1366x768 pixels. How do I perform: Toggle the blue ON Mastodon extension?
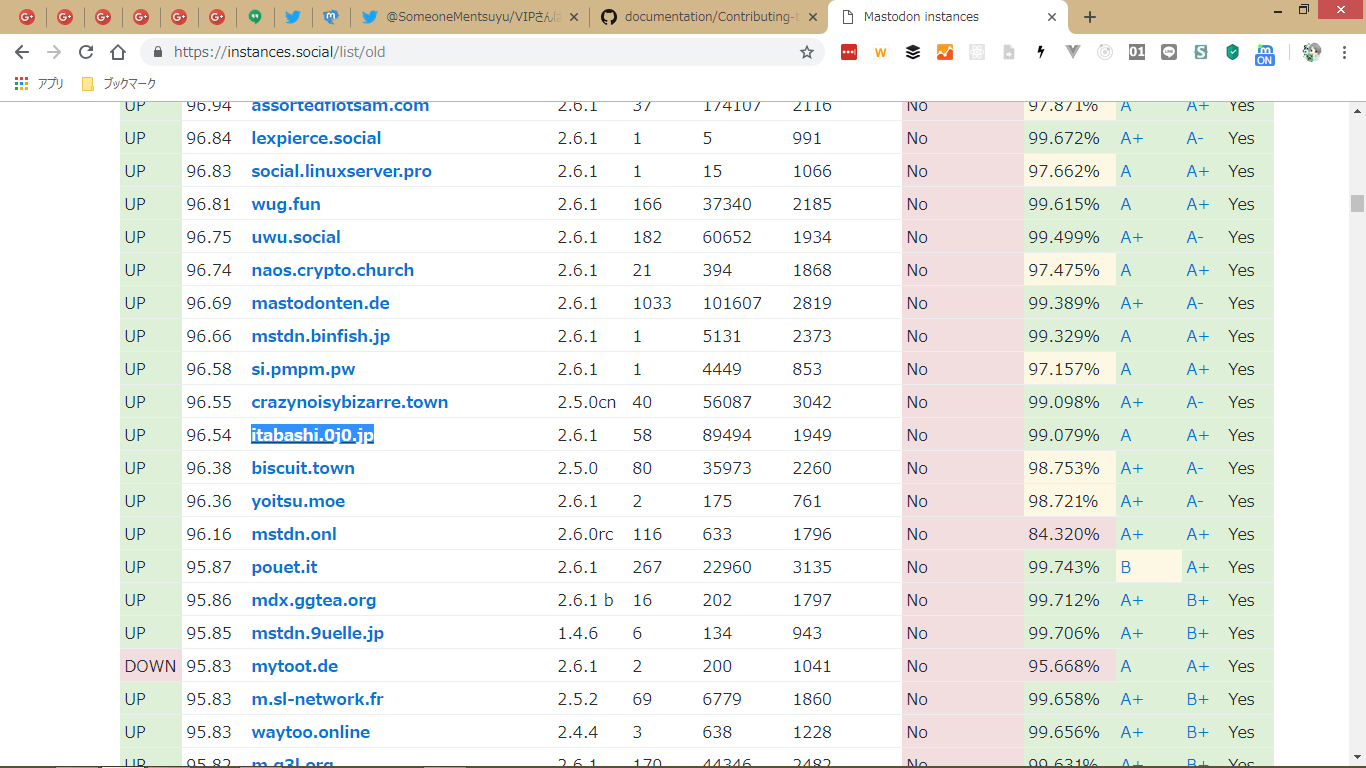tap(1265, 54)
